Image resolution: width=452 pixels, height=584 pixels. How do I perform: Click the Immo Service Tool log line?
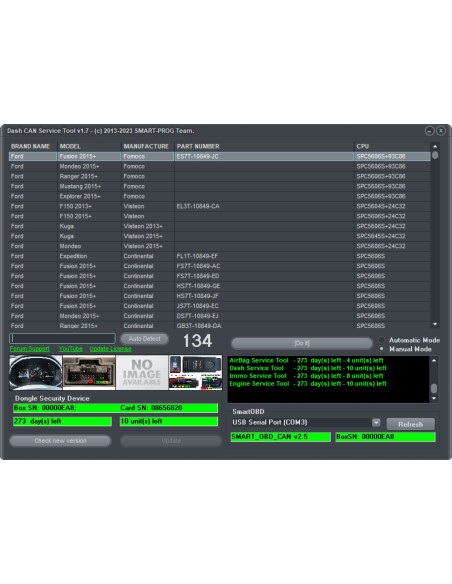(306, 376)
